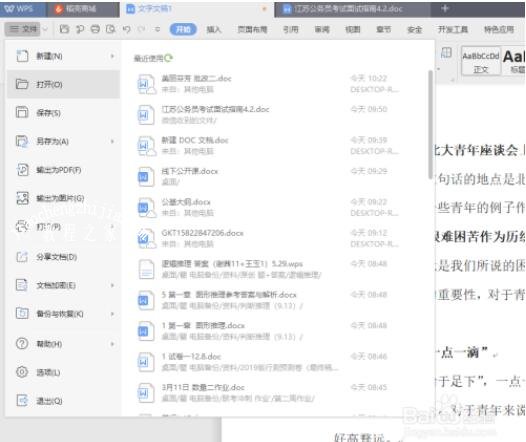This screenshot has height=442, width=526.
Task: Click the 输出为PDF(F) export icon
Action: point(22,170)
